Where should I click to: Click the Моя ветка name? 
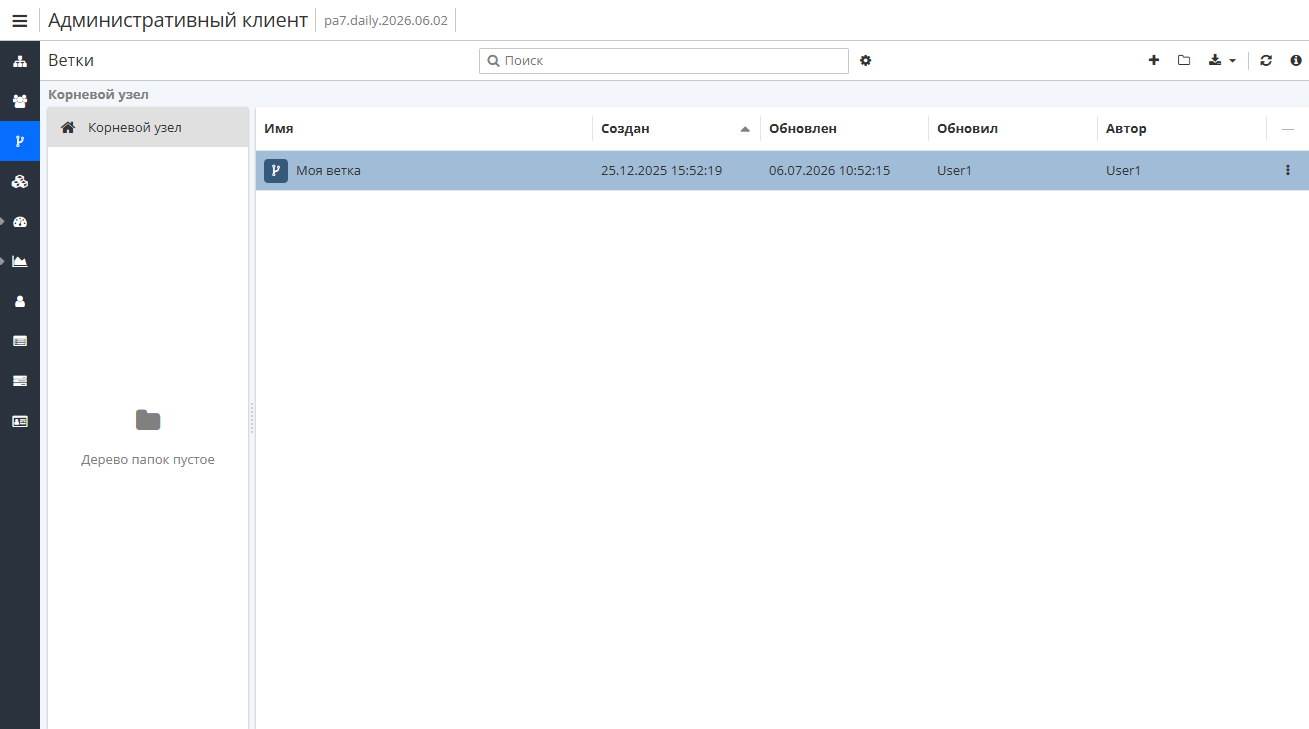click(x=328, y=171)
